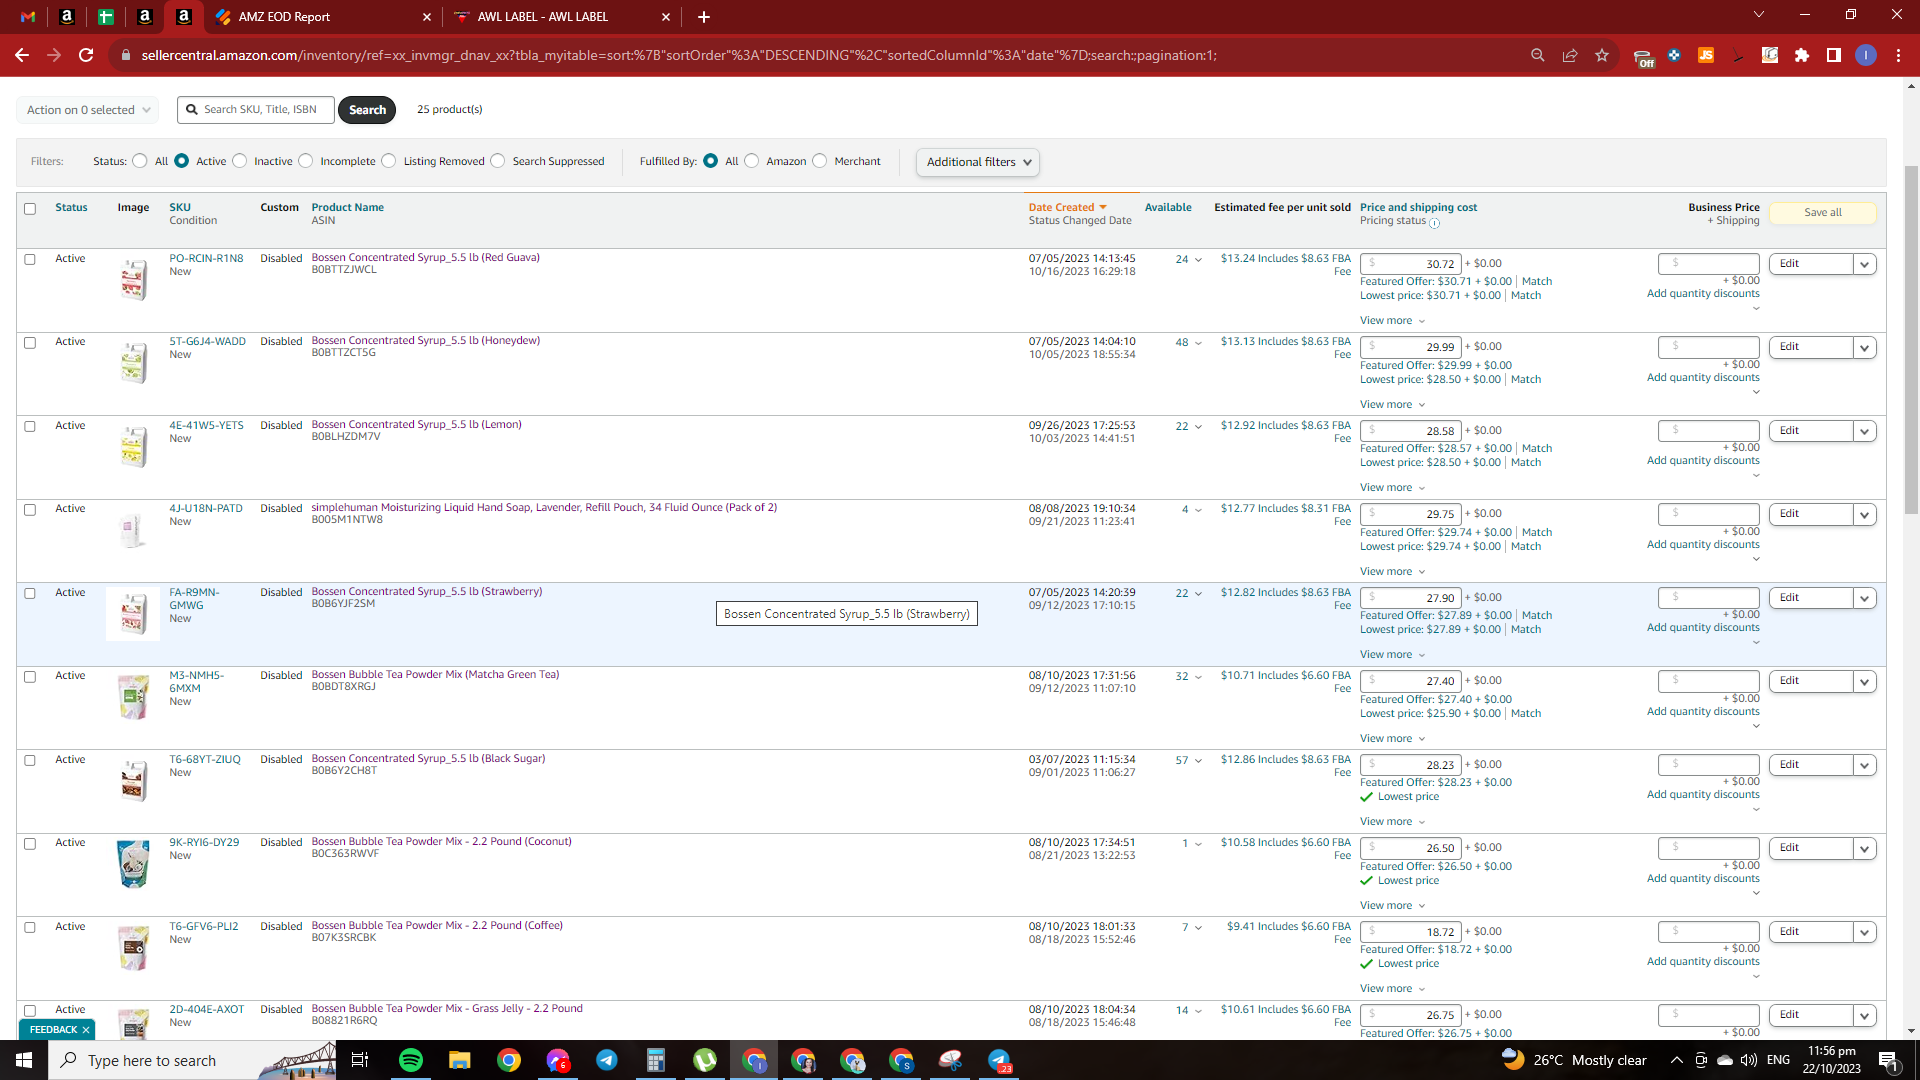Screen dimensions: 1920x1080
Task: Select the 5T-G6J4-WADD row checkbox
Action: [30, 343]
